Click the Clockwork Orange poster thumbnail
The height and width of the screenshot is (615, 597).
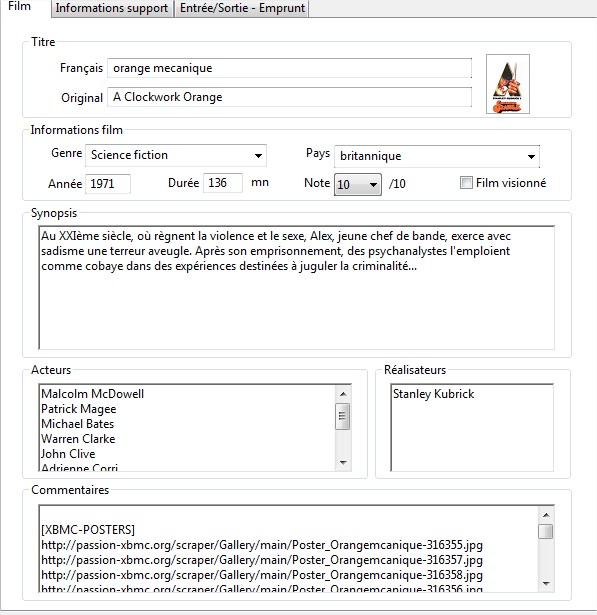(508, 84)
